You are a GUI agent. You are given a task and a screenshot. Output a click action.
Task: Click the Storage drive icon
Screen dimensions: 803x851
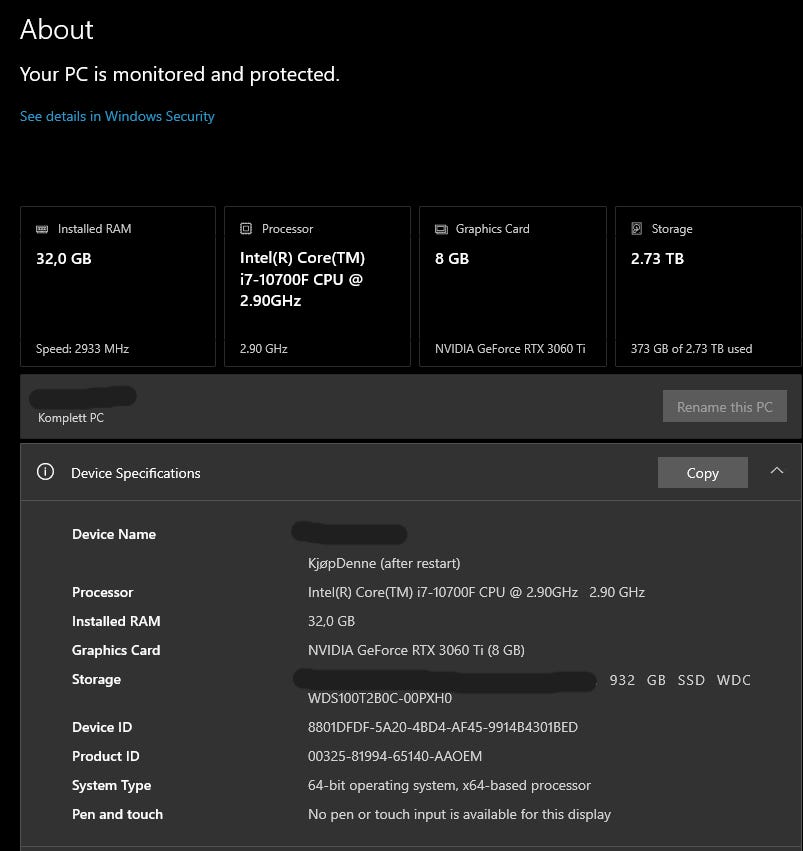pyautogui.click(x=637, y=229)
